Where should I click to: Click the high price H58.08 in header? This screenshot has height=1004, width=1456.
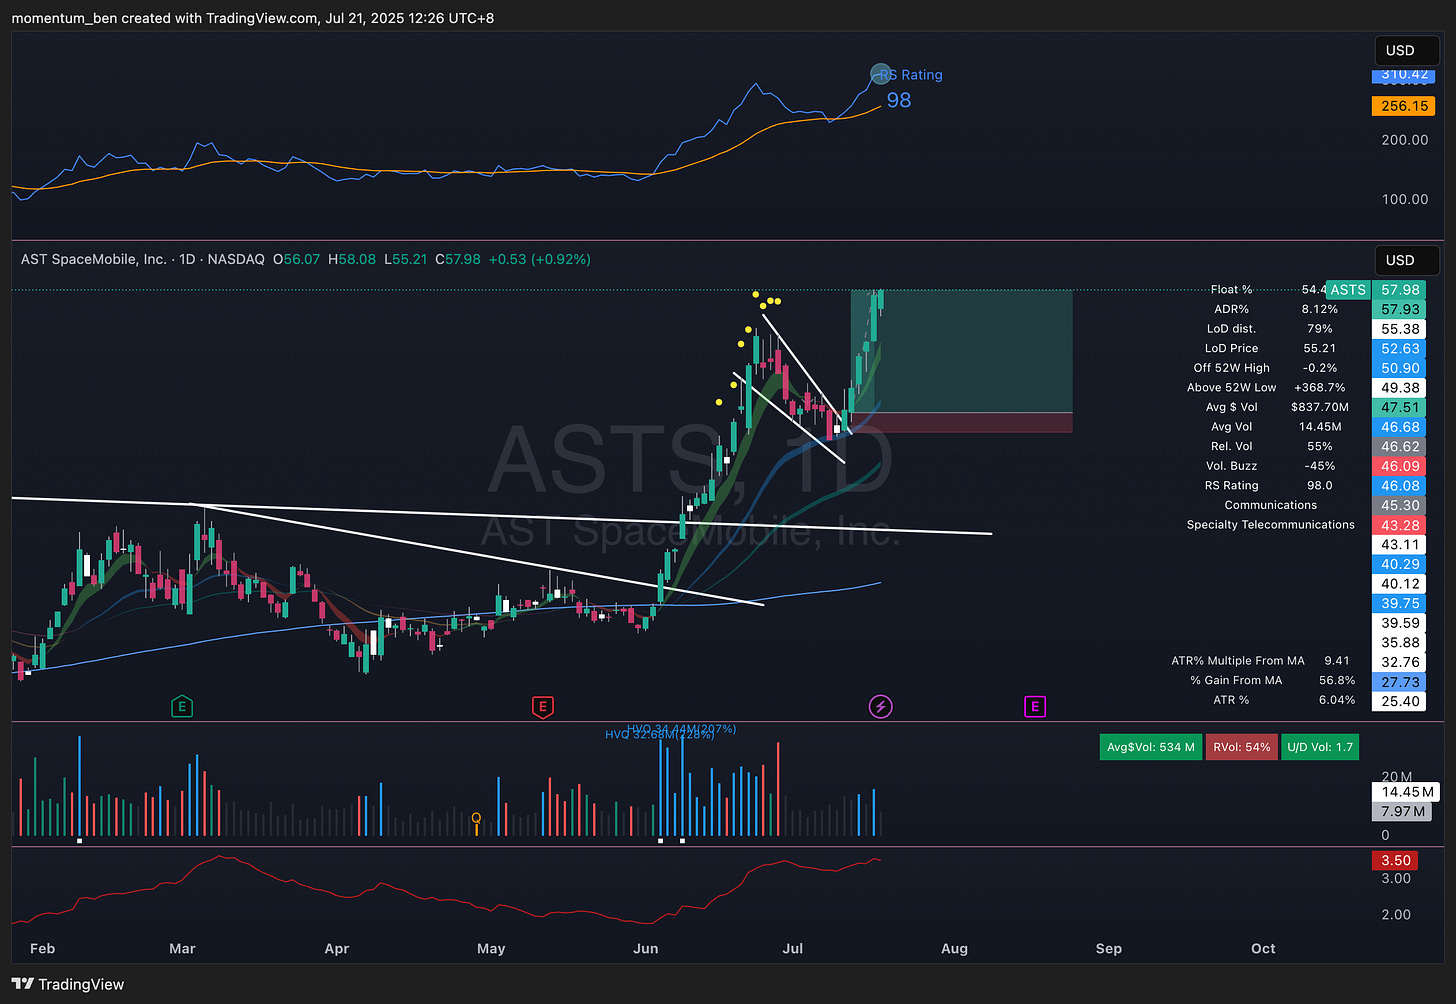352,259
